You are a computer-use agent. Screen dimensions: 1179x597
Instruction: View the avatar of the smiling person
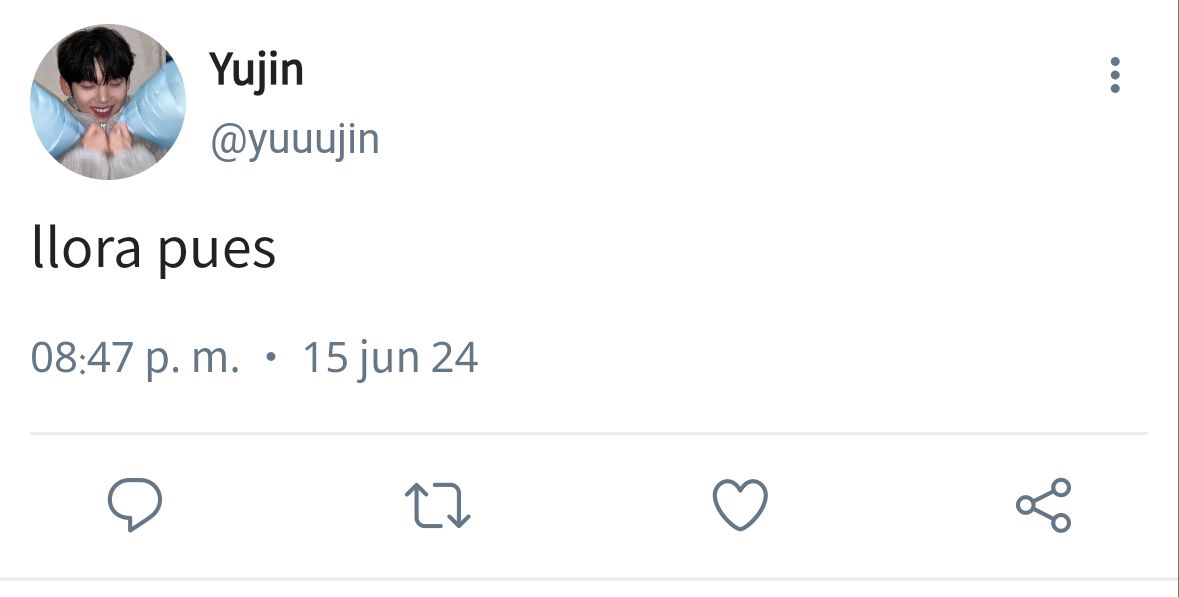(x=108, y=102)
